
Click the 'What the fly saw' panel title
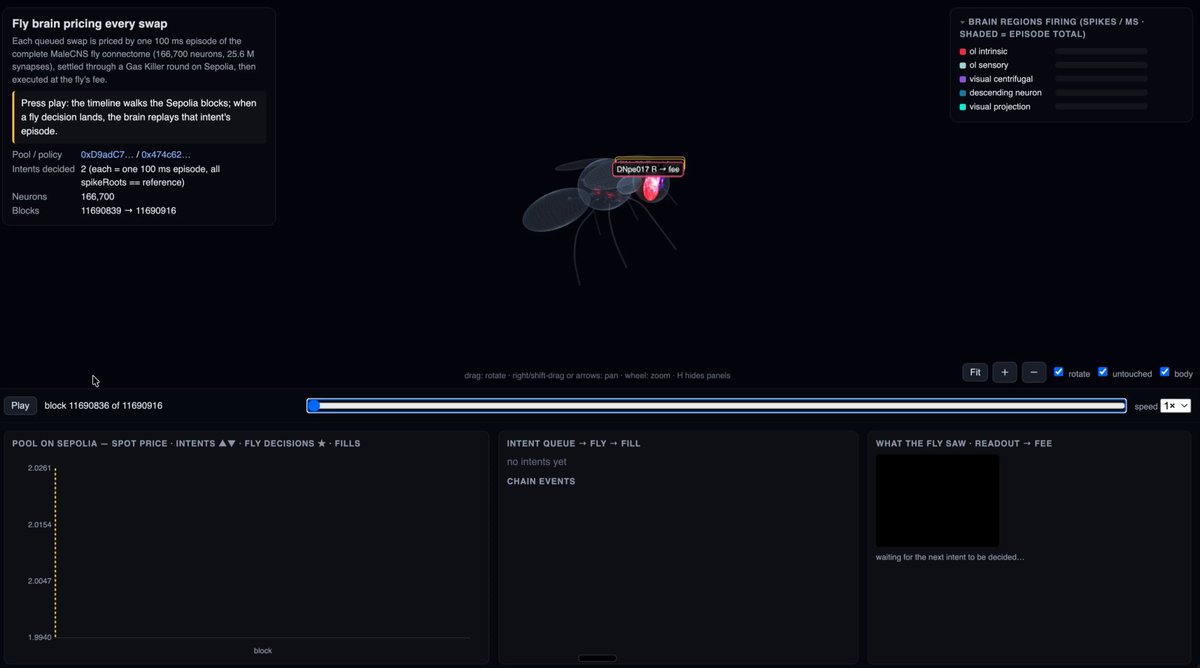(x=964, y=443)
